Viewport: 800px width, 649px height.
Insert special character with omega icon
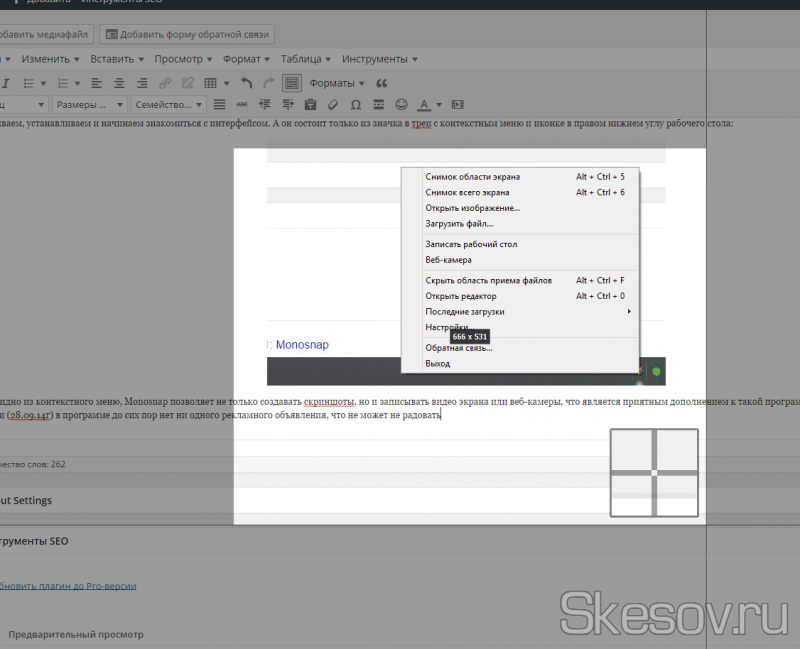click(355, 104)
